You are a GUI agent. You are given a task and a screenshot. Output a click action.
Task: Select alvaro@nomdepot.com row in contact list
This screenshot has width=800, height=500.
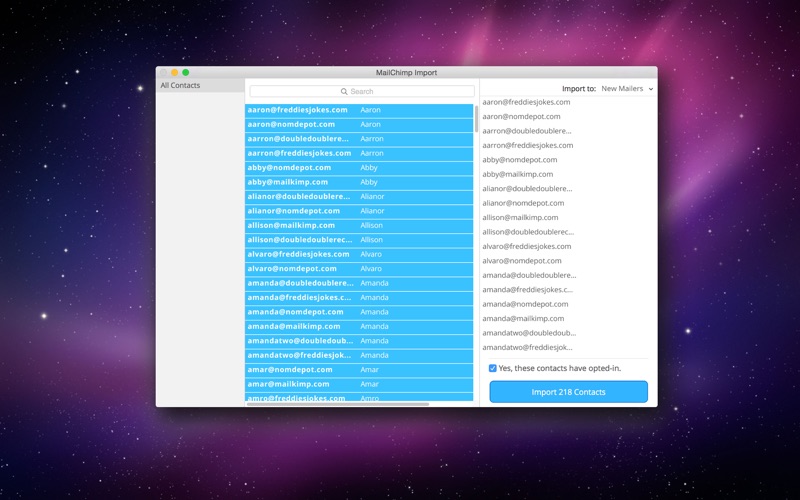coord(359,268)
